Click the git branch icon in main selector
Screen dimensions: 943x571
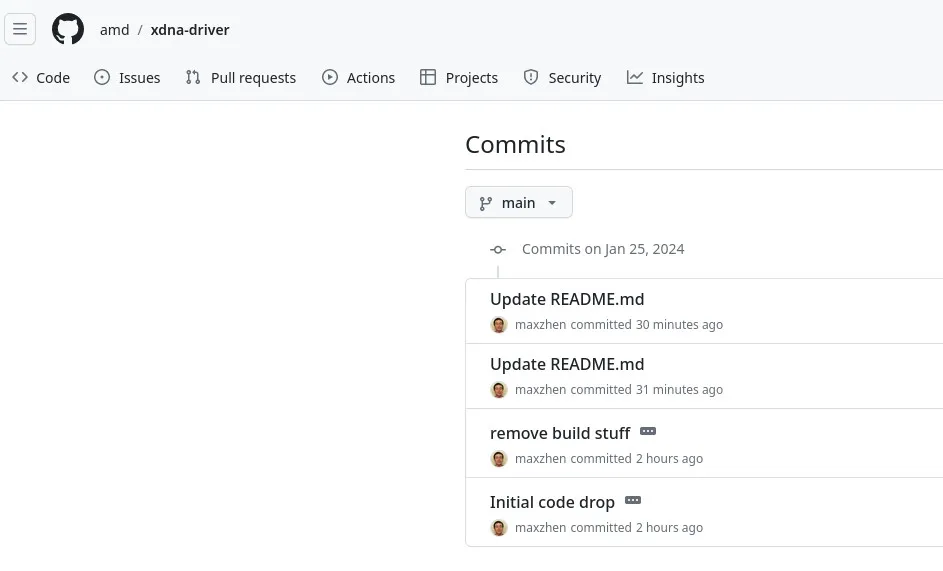coord(486,203)
